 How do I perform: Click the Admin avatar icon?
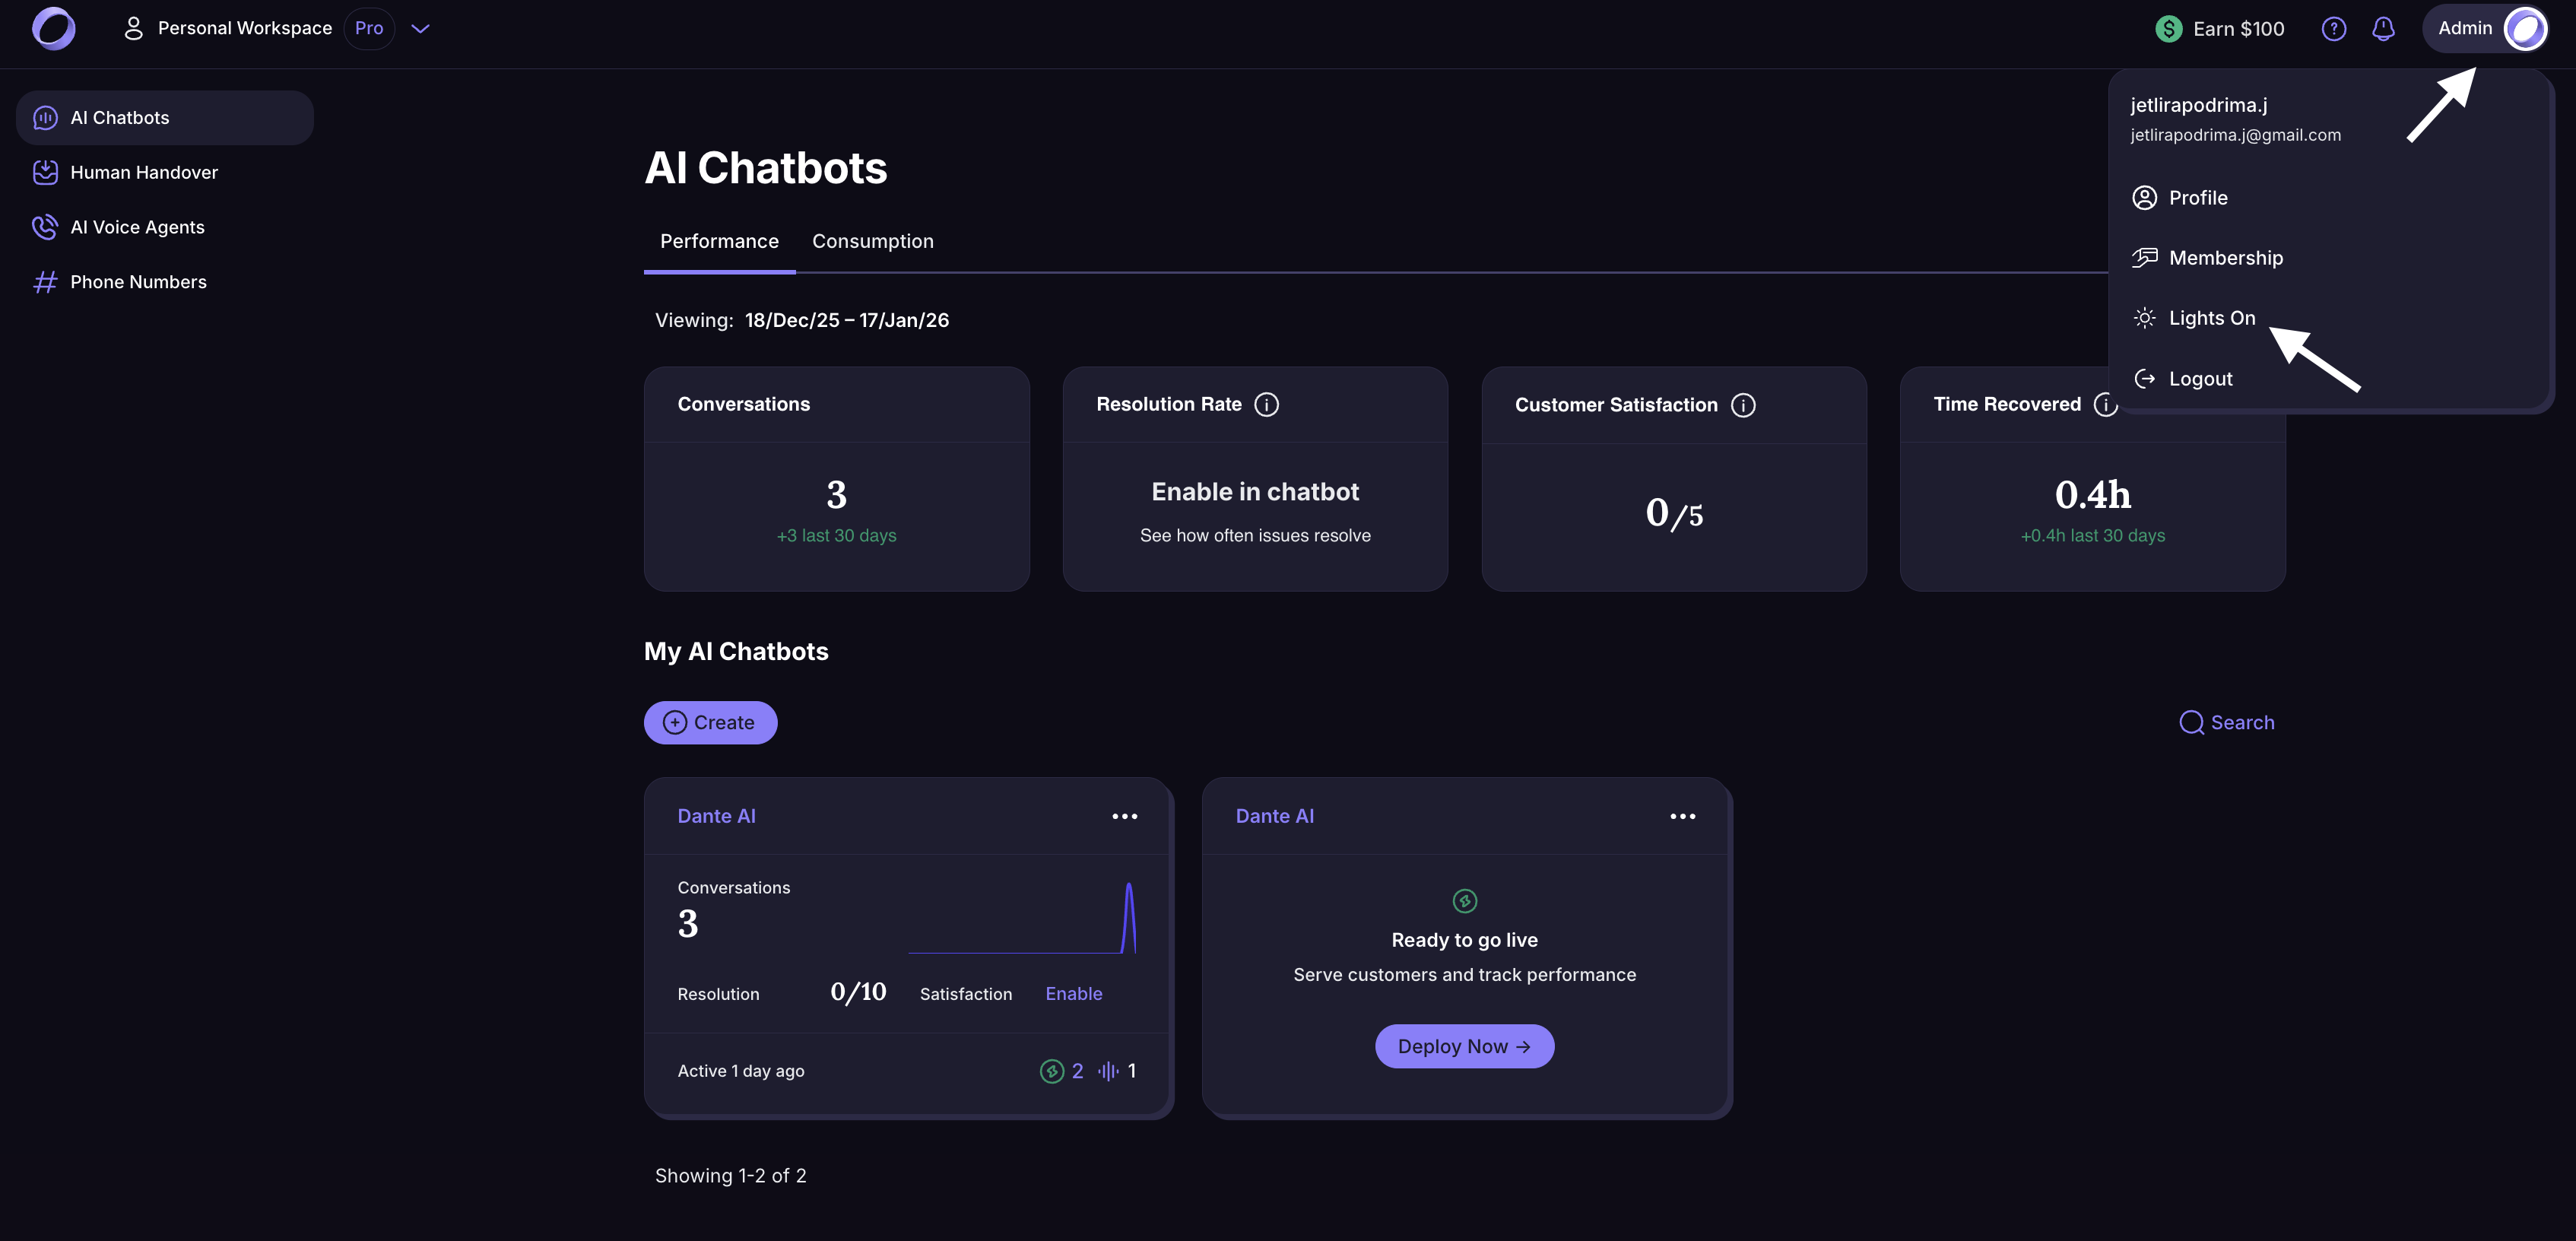[x=2524, y=29]
